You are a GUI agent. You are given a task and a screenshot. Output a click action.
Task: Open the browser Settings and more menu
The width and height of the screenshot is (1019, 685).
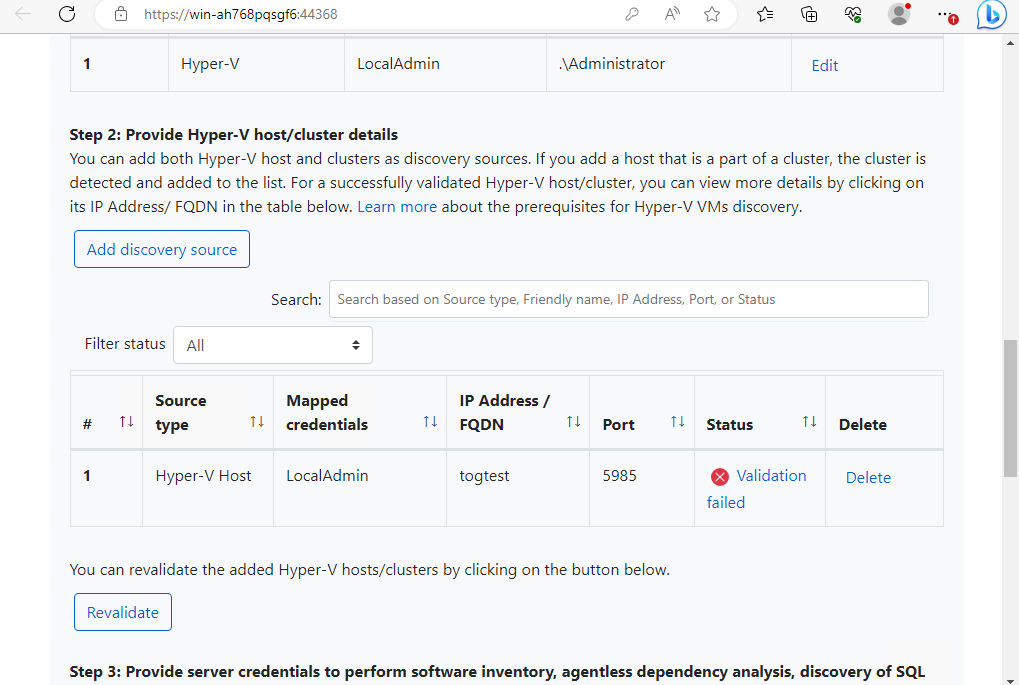click(946, 14)
